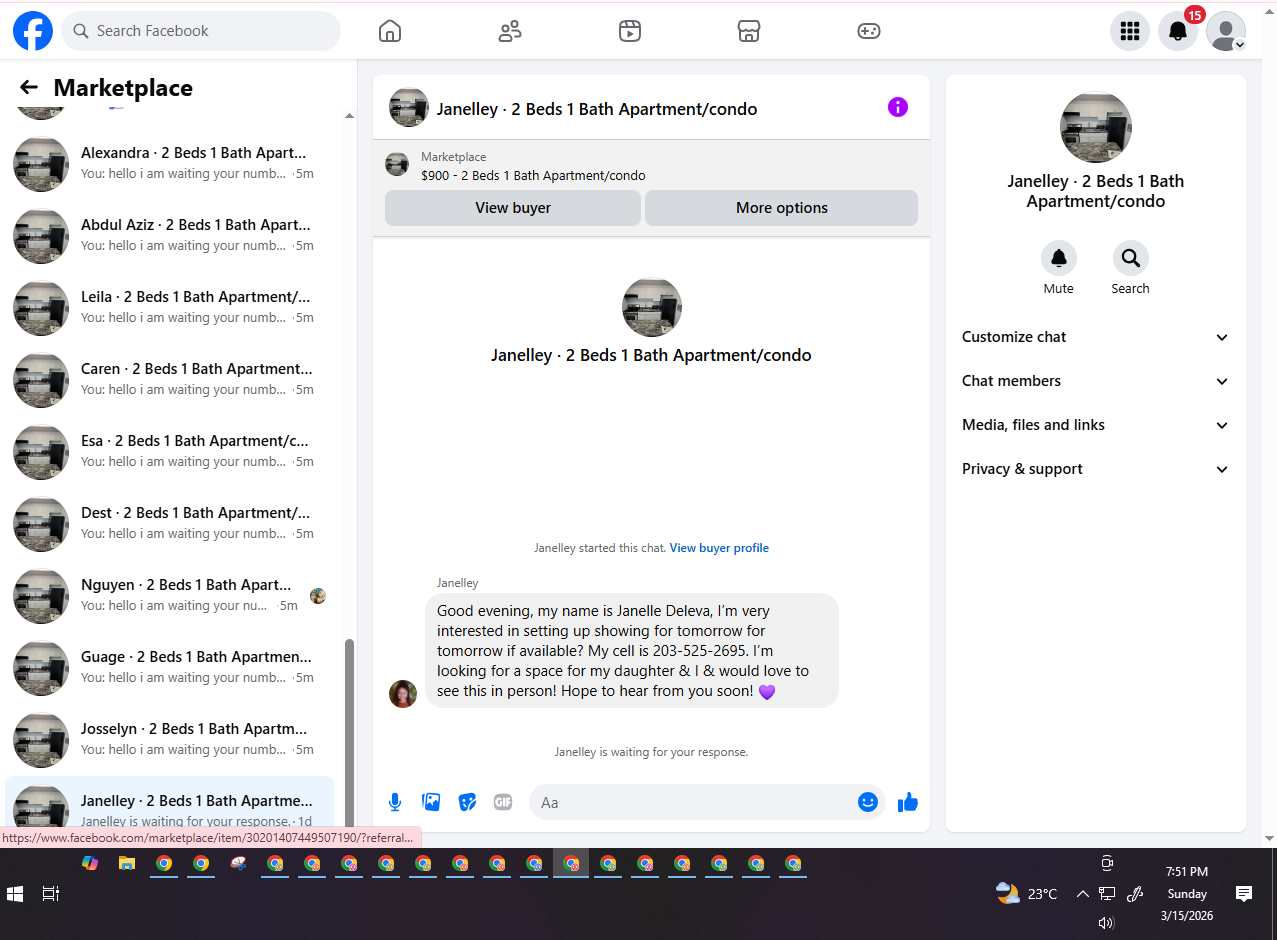
Task: Open the Abdul Aziz conversation
Action: [170, 236]
